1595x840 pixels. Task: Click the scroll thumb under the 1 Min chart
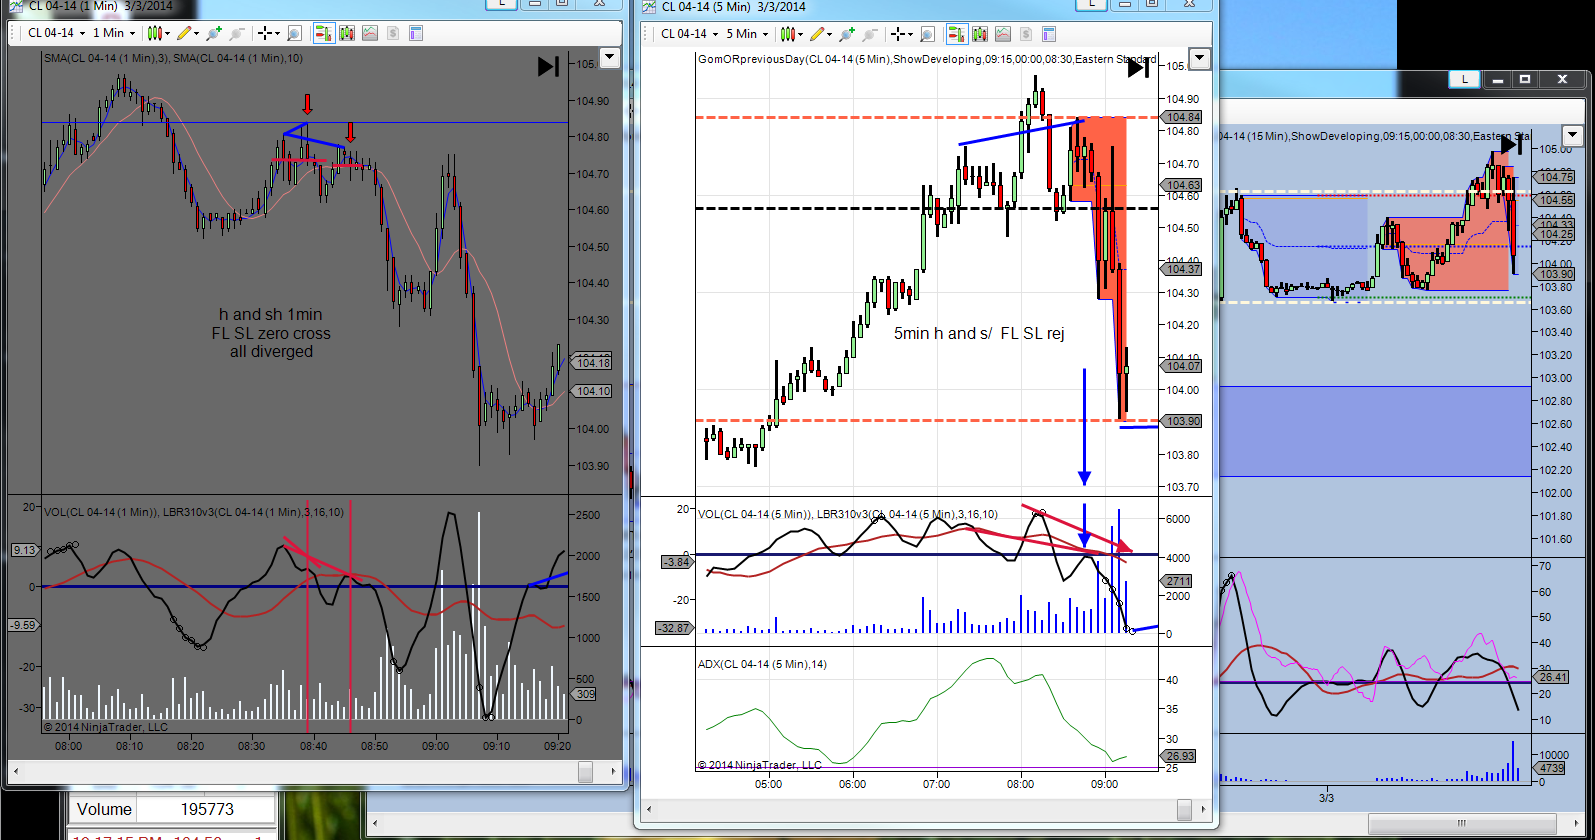click(x=586, y=771)
